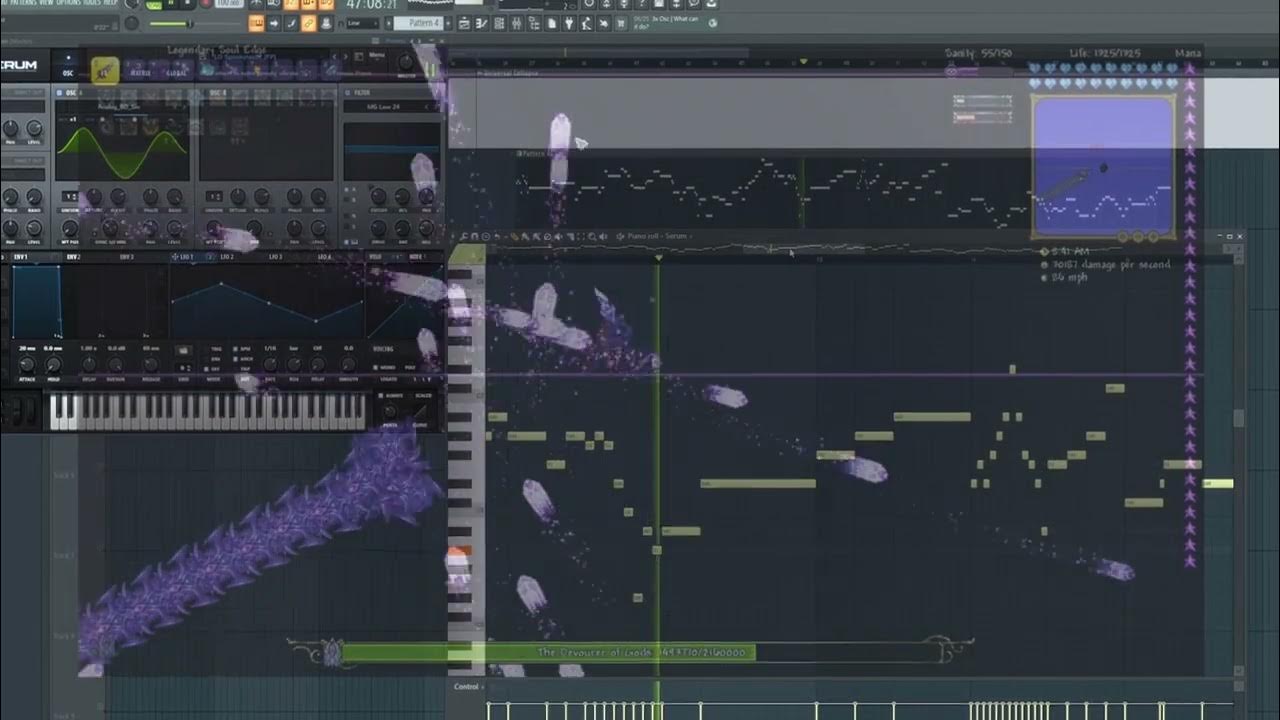The width and height of the screenshot is (1280, 720).
Task: Open the Playlist view icon
Action: [464, 23]
